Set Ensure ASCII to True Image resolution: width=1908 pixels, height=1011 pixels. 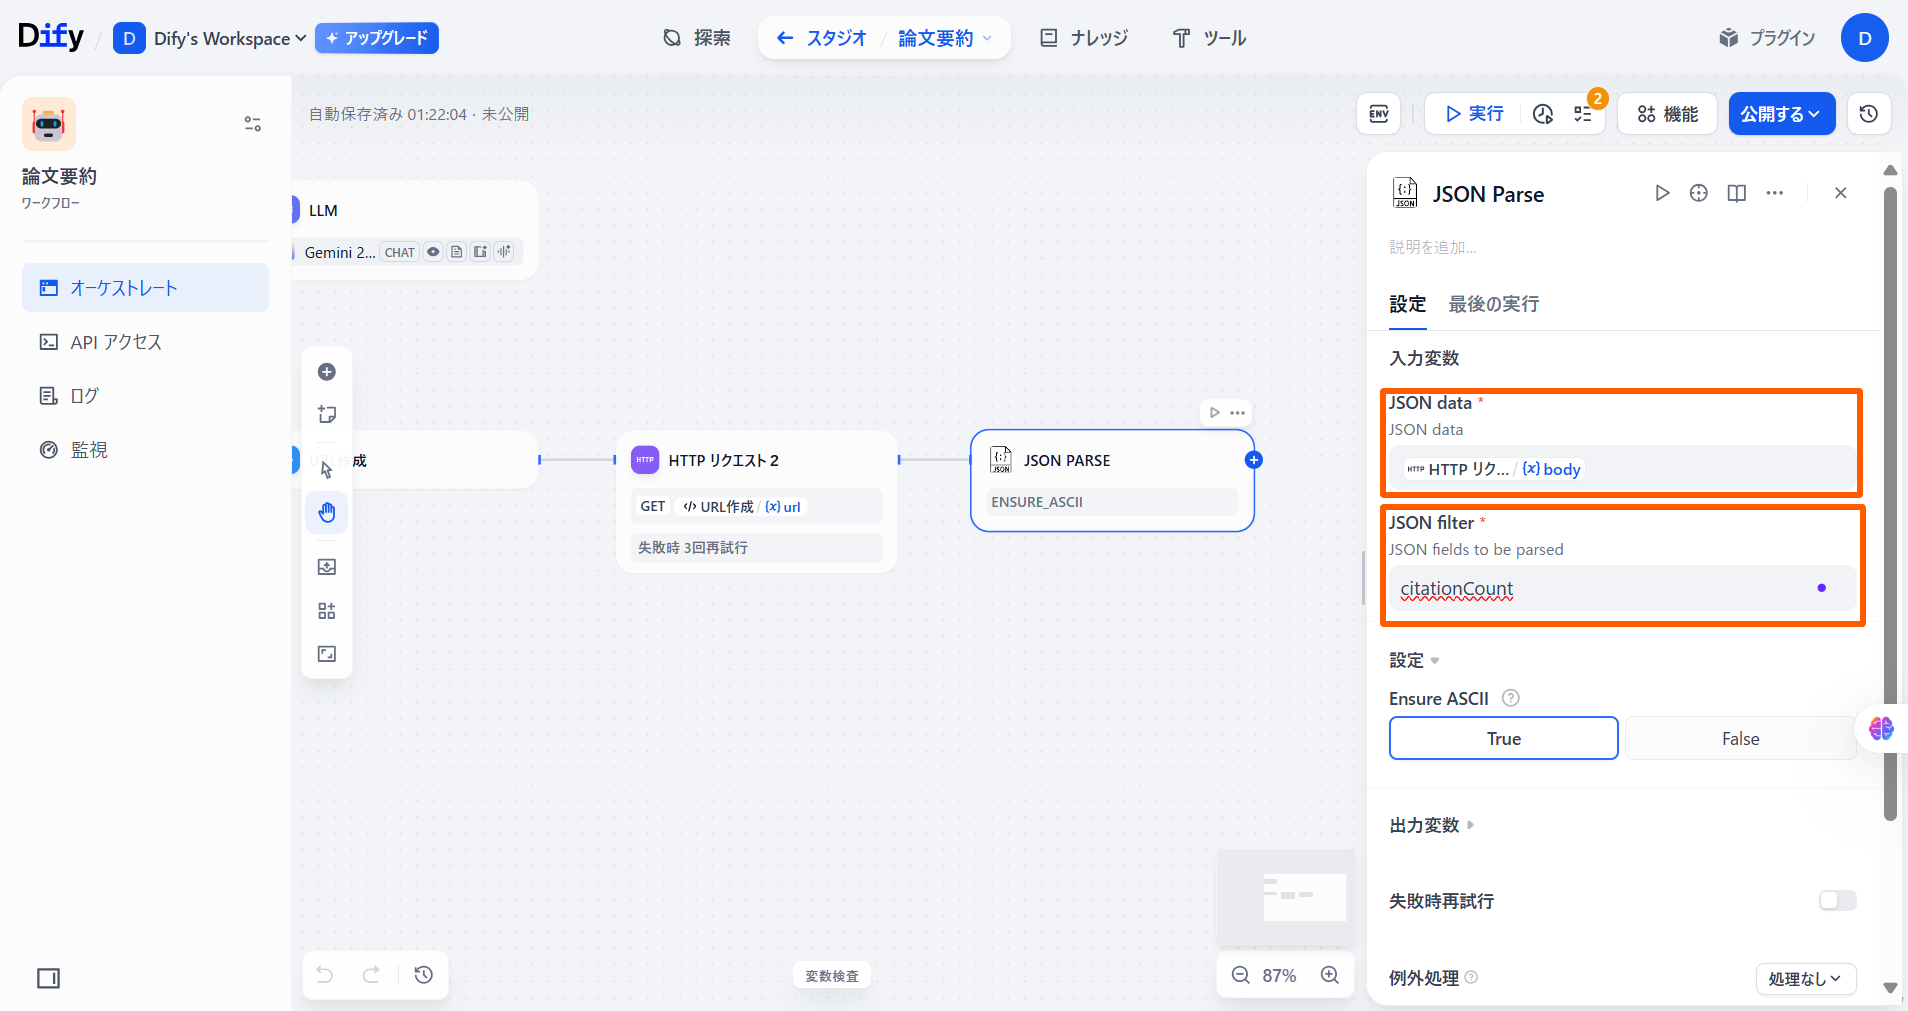(1503, 739)
